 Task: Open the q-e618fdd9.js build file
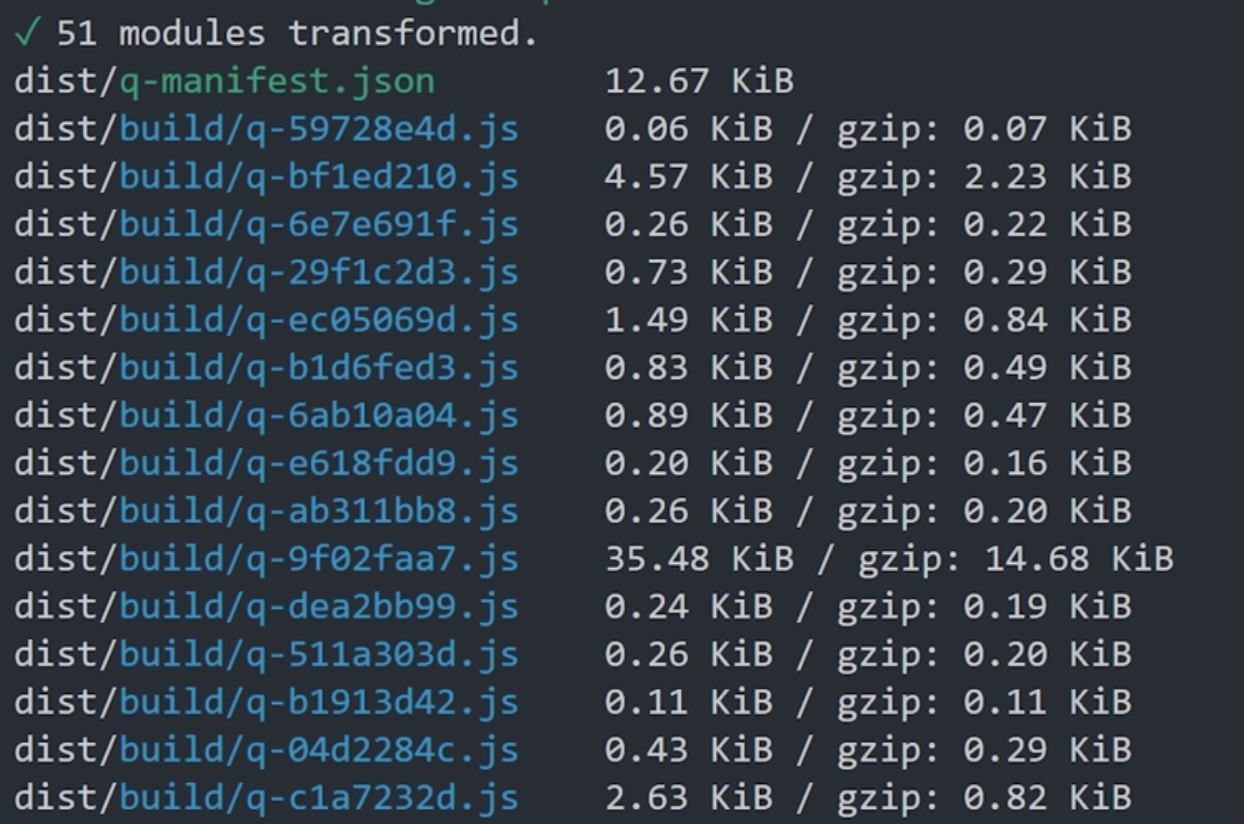266,463
